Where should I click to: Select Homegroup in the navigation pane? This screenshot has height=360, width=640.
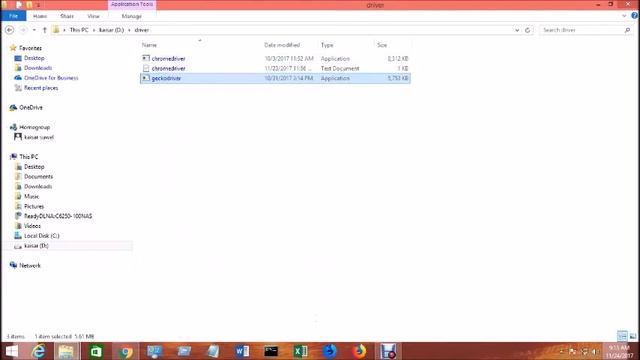click(34, 127)
